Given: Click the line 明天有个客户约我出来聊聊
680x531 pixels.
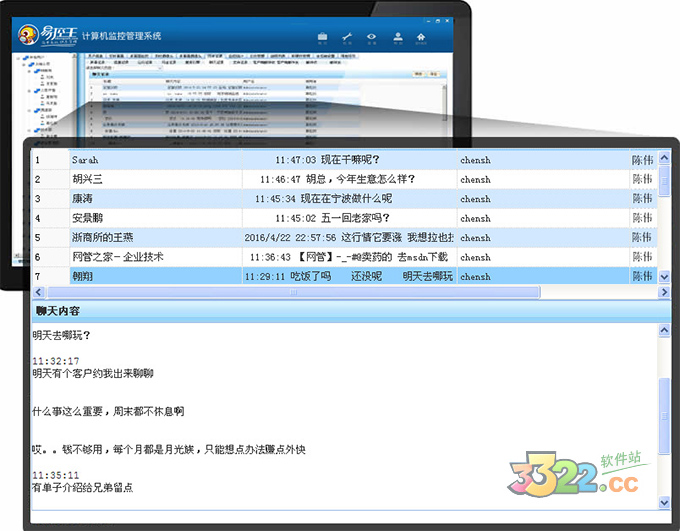Looking at the screenshot, I should [93, 373].
